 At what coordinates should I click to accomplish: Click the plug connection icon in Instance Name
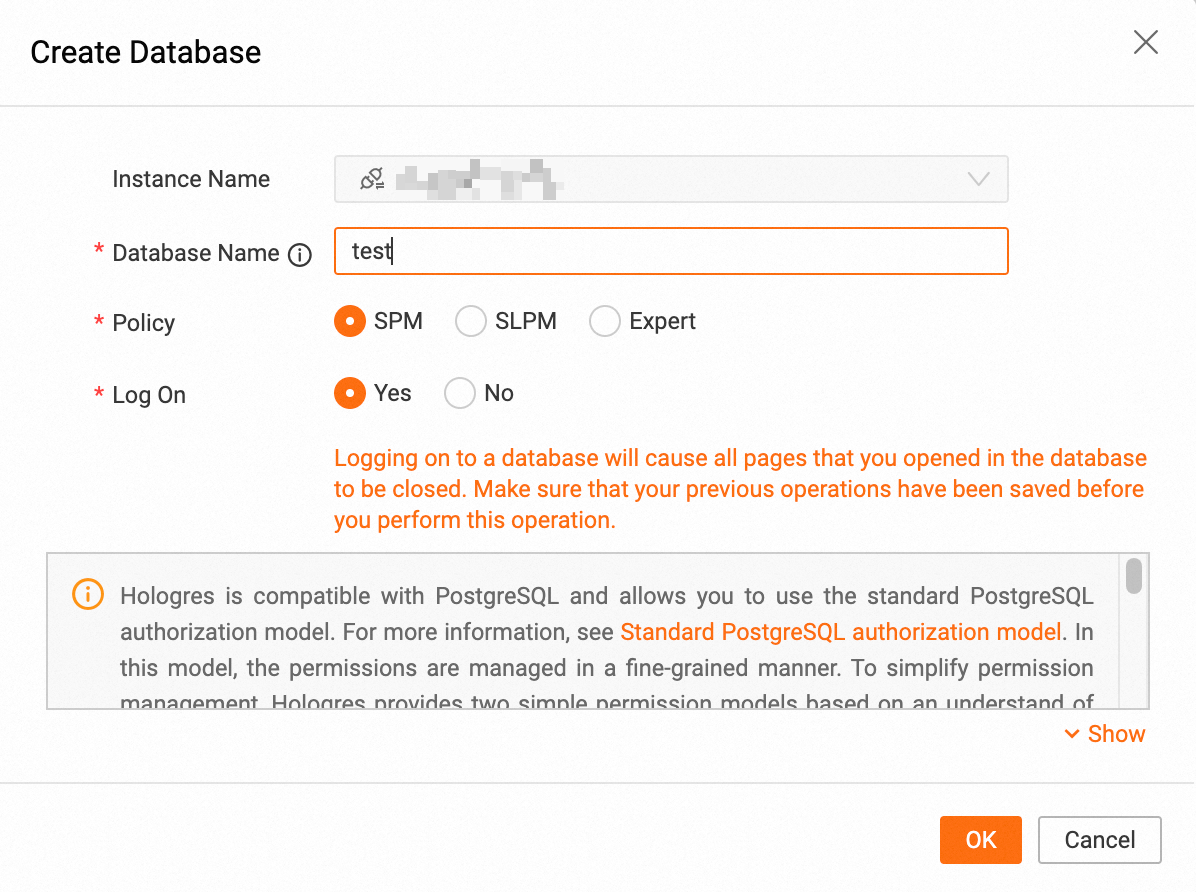pos(372,180)
